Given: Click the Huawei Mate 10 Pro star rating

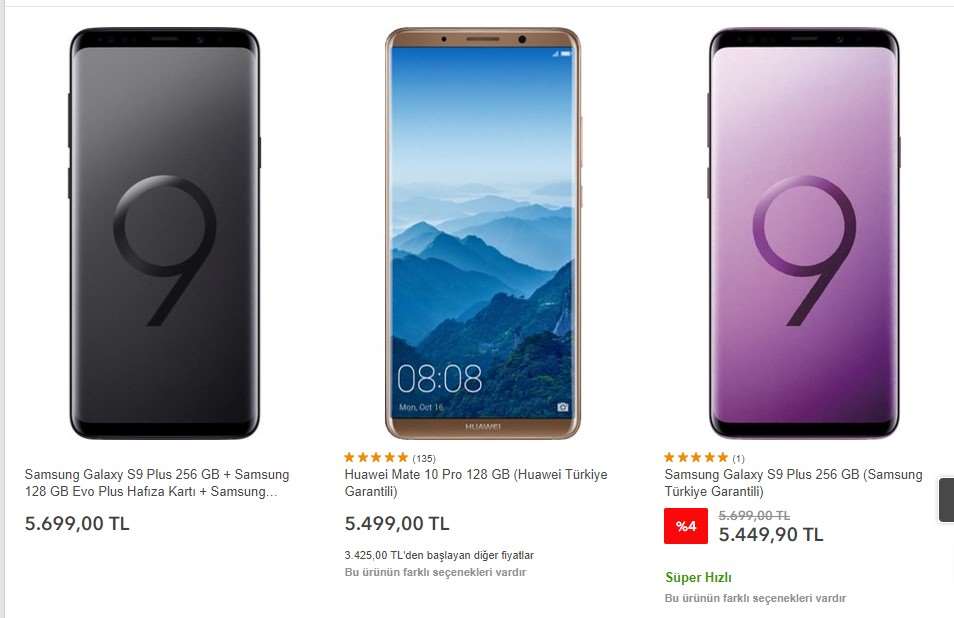Looking at the screenshot, I should (x=376, y=457).
